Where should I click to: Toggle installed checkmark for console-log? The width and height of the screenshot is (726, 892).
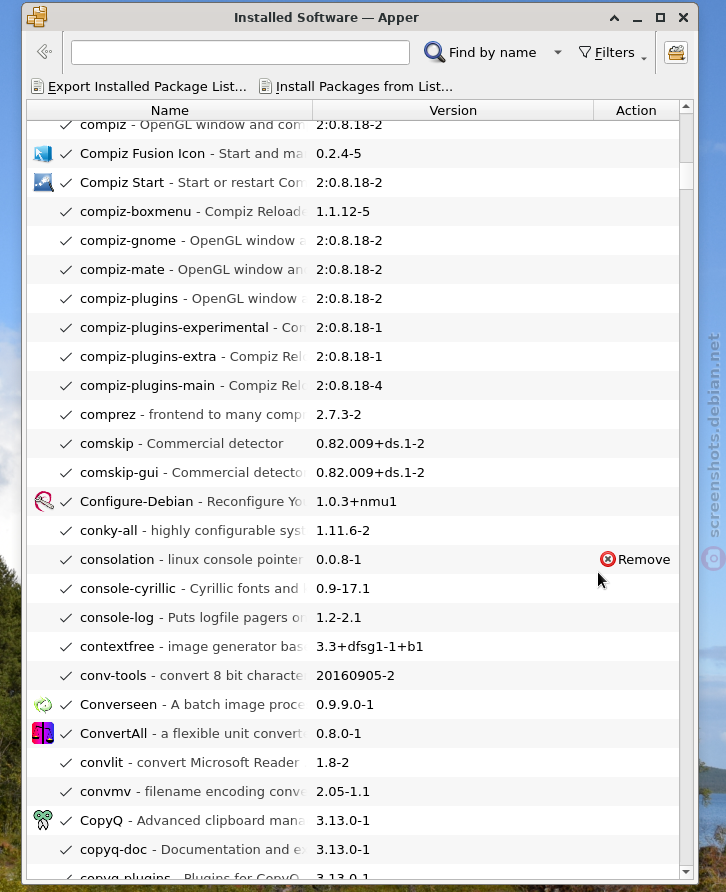(x=66, y=618)
